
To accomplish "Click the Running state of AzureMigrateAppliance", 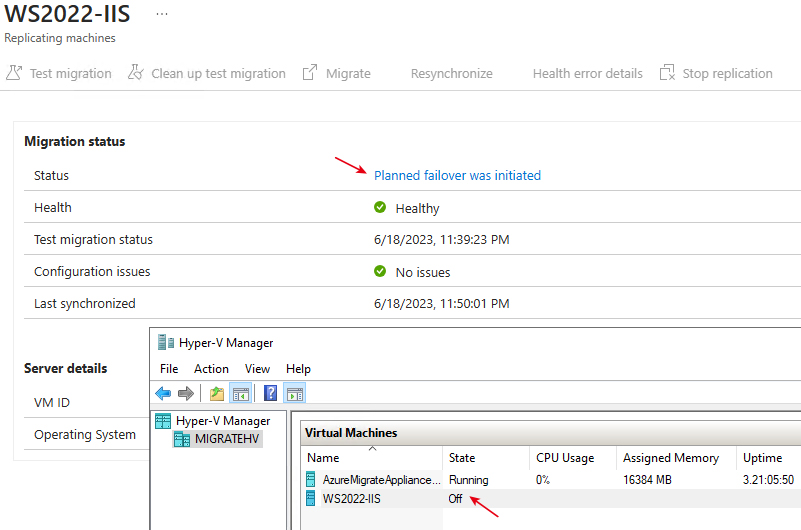I will click(x=468, y=480).
